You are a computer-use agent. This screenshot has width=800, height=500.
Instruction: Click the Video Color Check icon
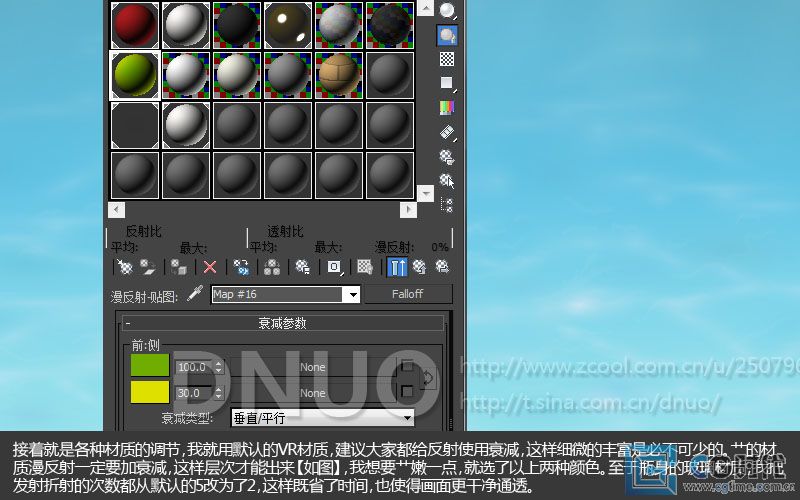(x=447, y=107)
